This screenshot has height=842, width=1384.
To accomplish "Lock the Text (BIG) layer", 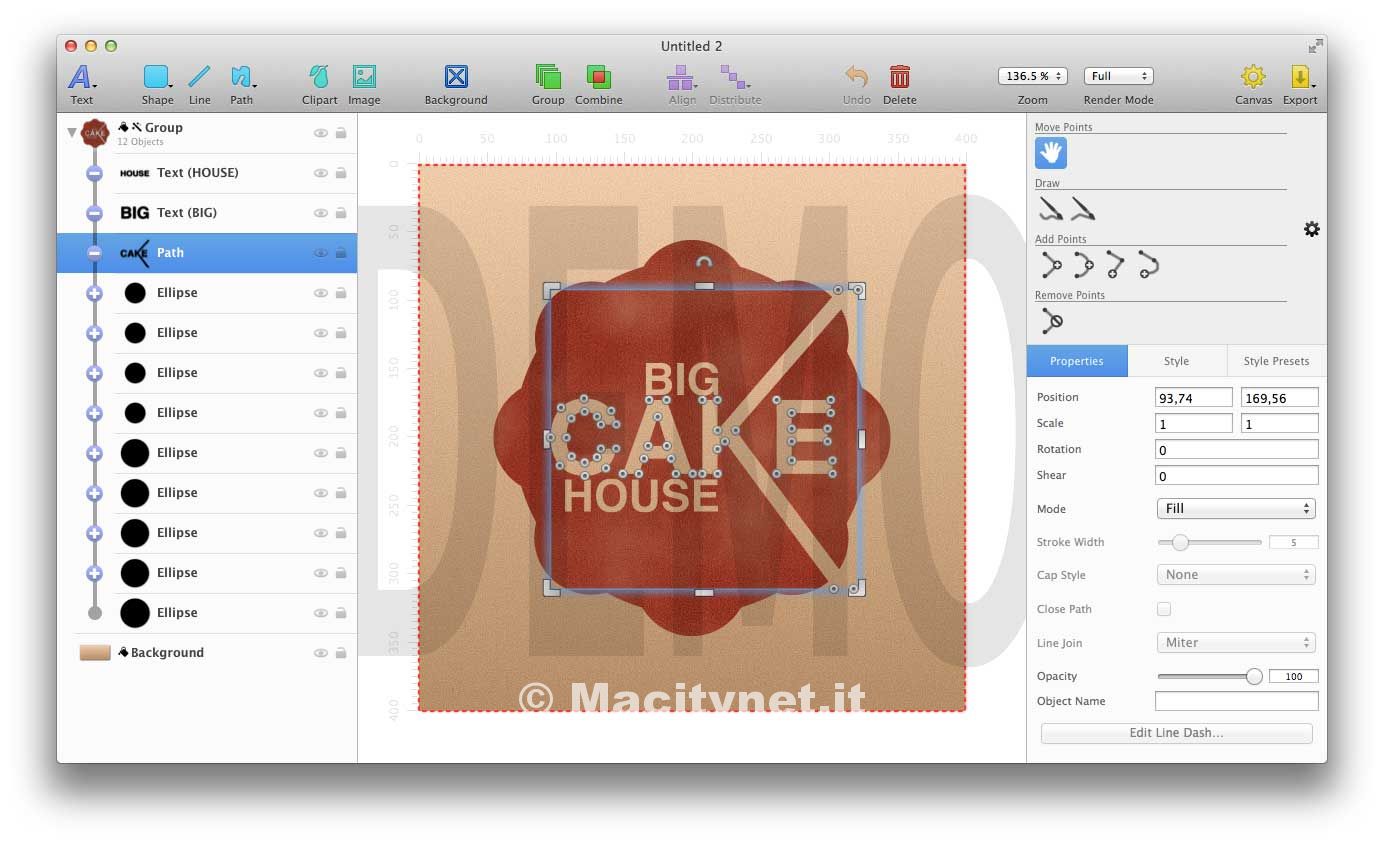I will [x=341, y=213].
